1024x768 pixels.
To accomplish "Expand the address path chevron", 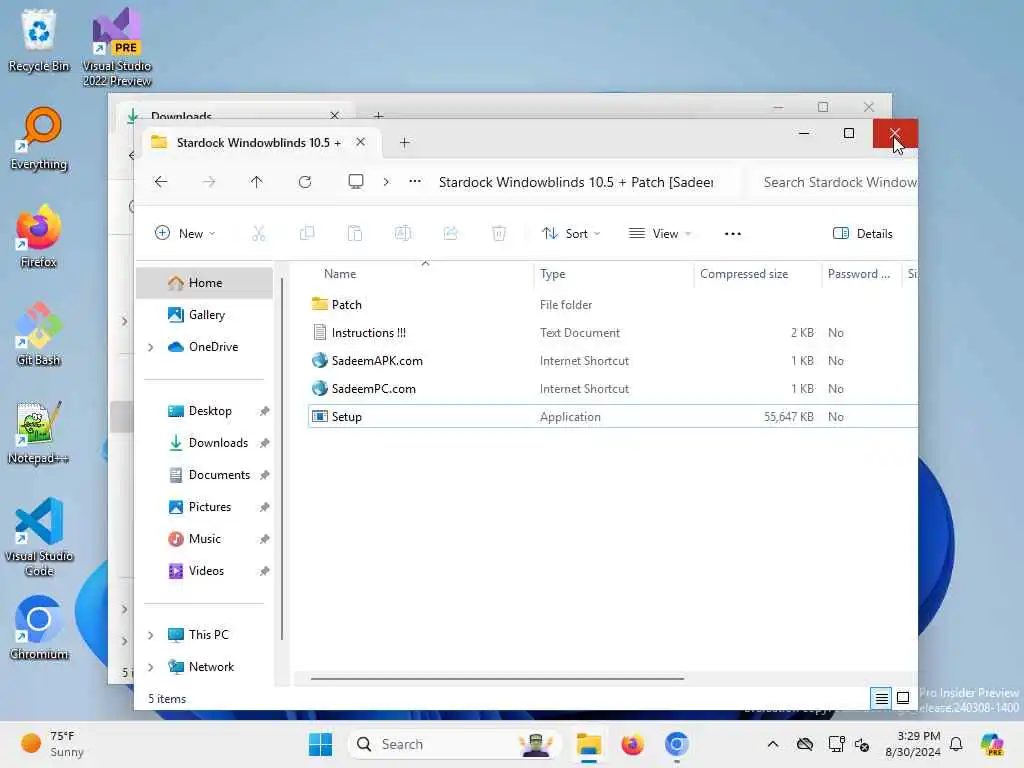I will point(386,182).
